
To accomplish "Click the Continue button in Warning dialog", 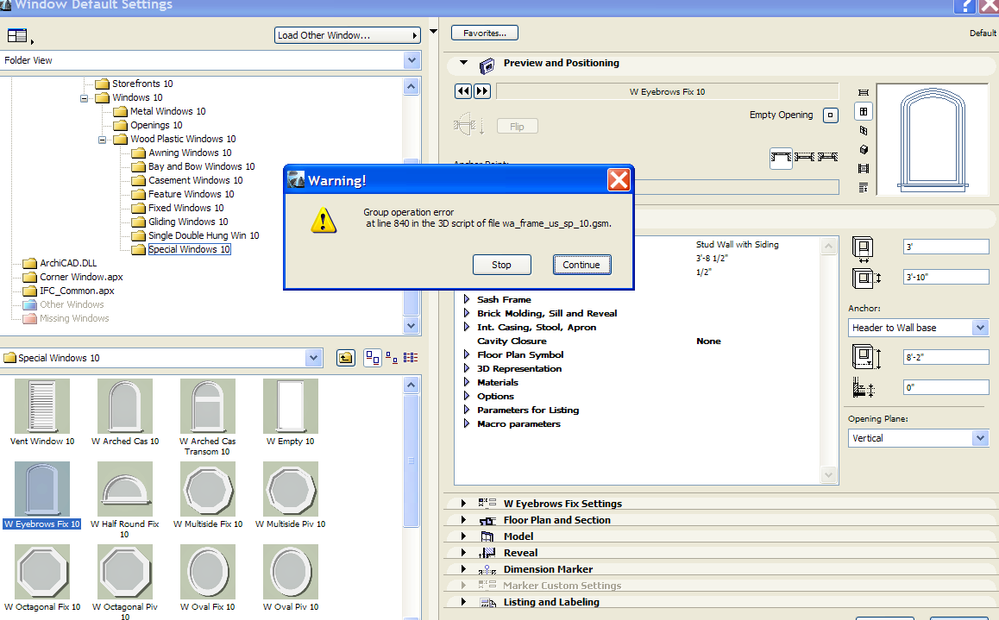I will [x=582, y=264].
